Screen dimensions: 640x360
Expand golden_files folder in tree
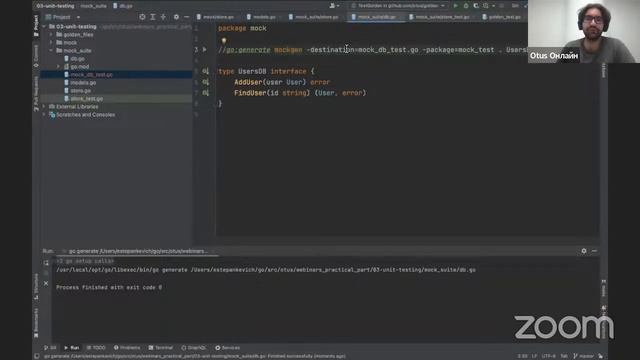pos(51,35)
